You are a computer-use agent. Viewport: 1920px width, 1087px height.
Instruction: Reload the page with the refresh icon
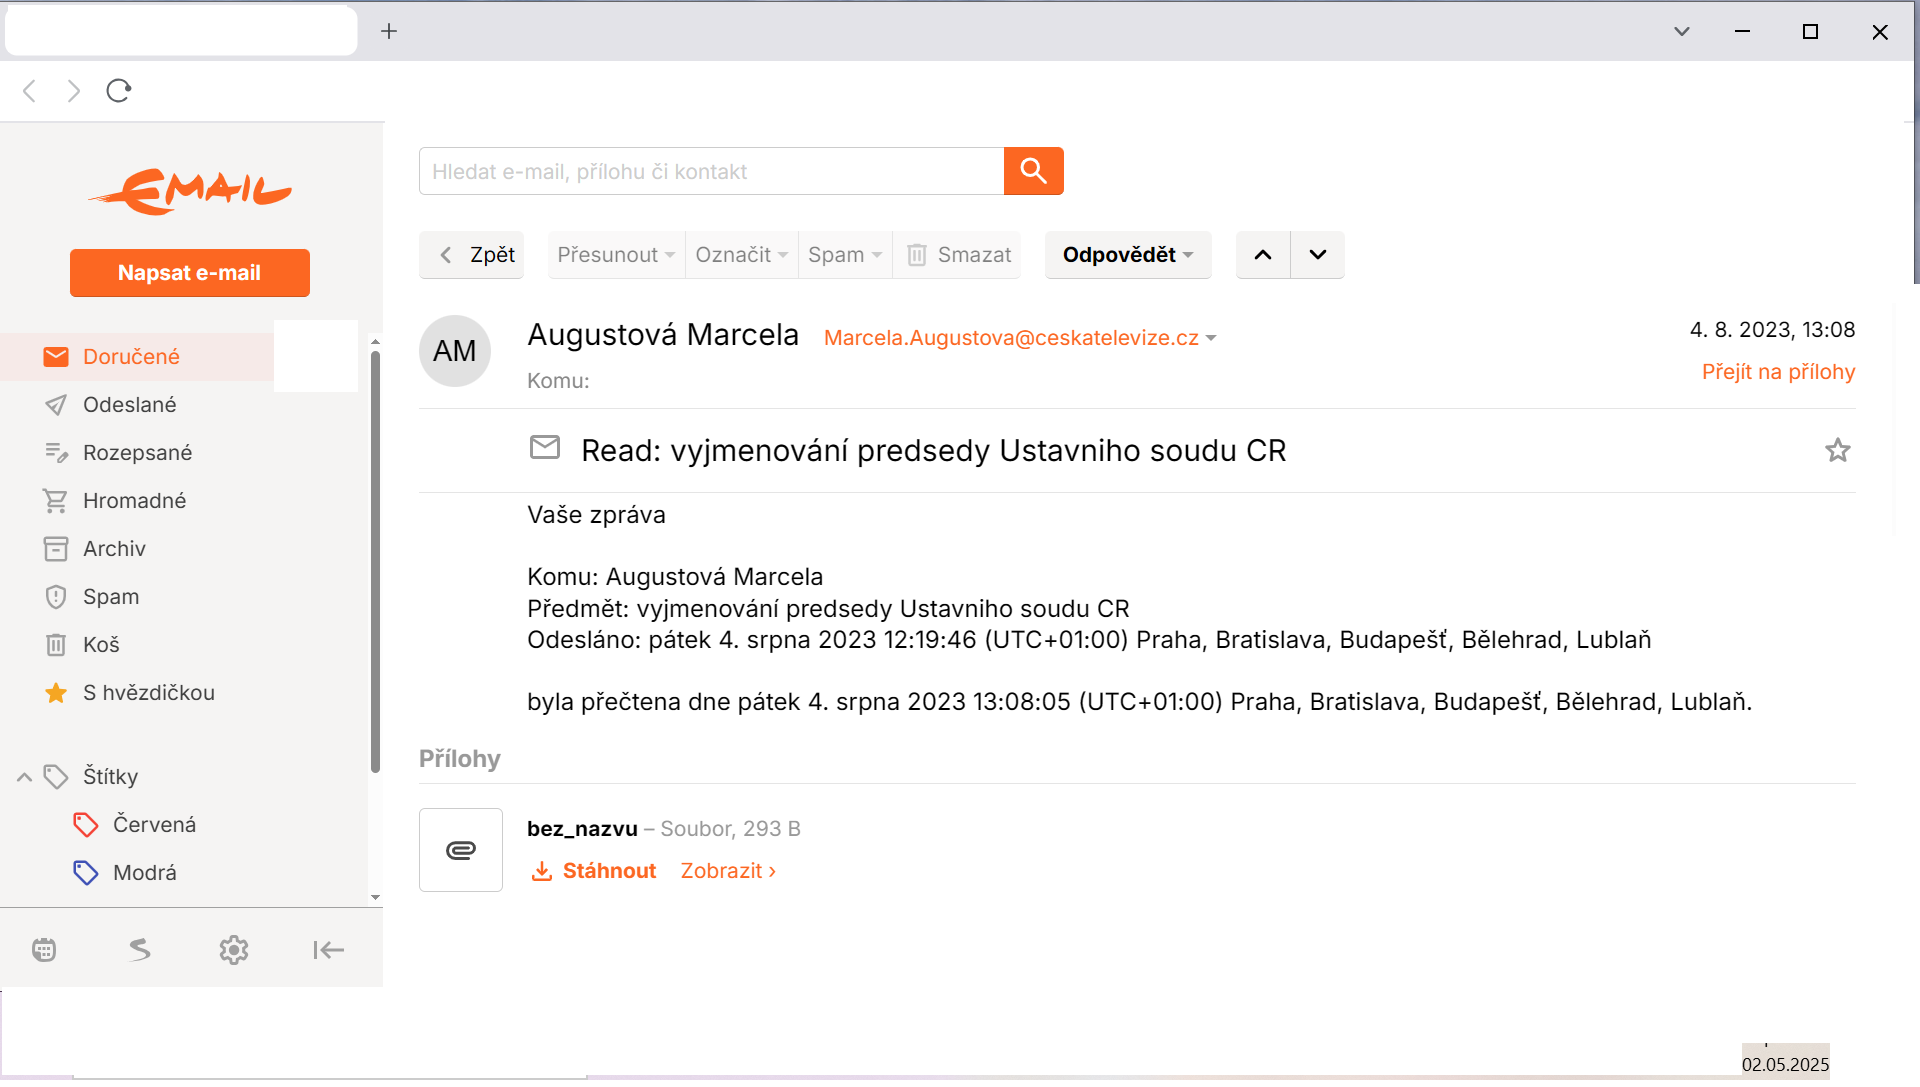(x=119, y=91)
